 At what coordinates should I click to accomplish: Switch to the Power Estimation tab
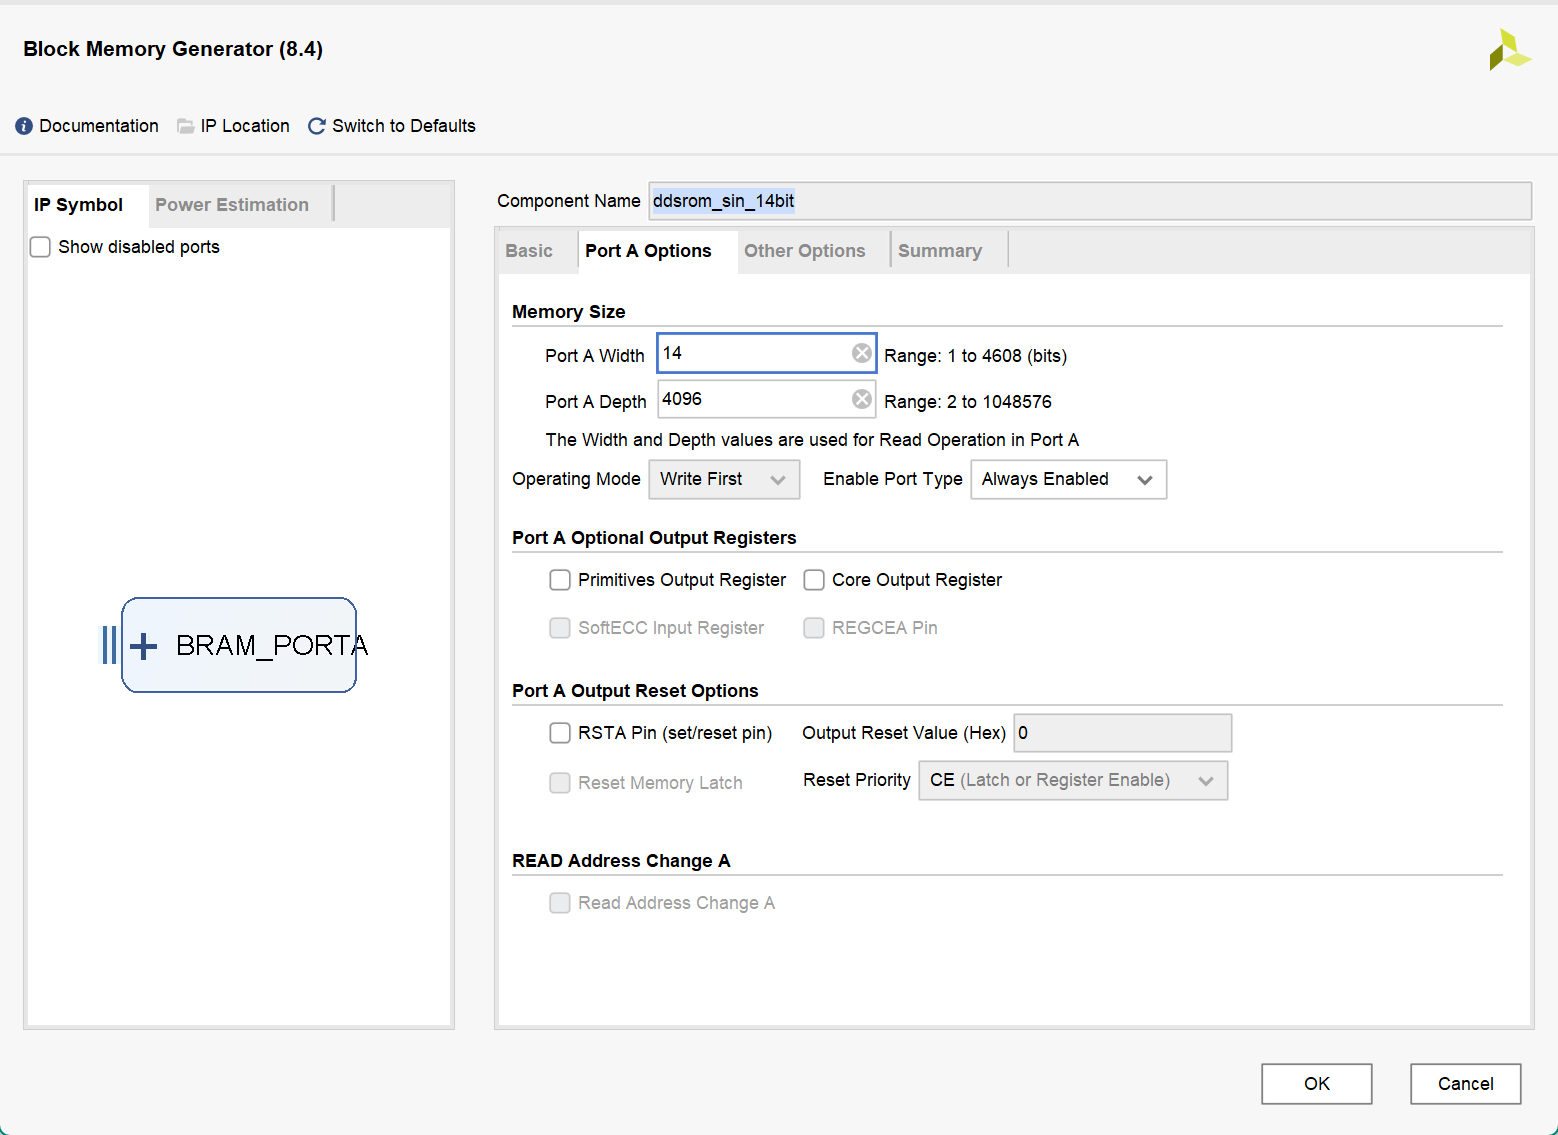(x=232, y=205)
